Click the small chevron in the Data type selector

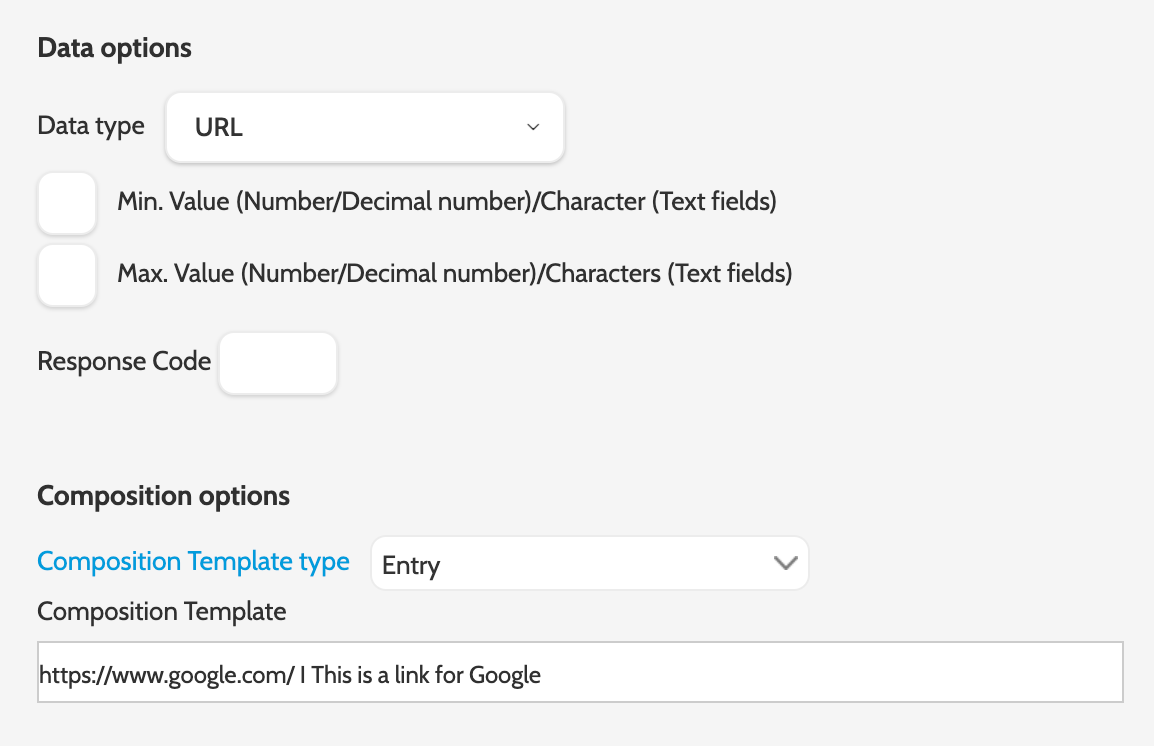pos(533,128)
